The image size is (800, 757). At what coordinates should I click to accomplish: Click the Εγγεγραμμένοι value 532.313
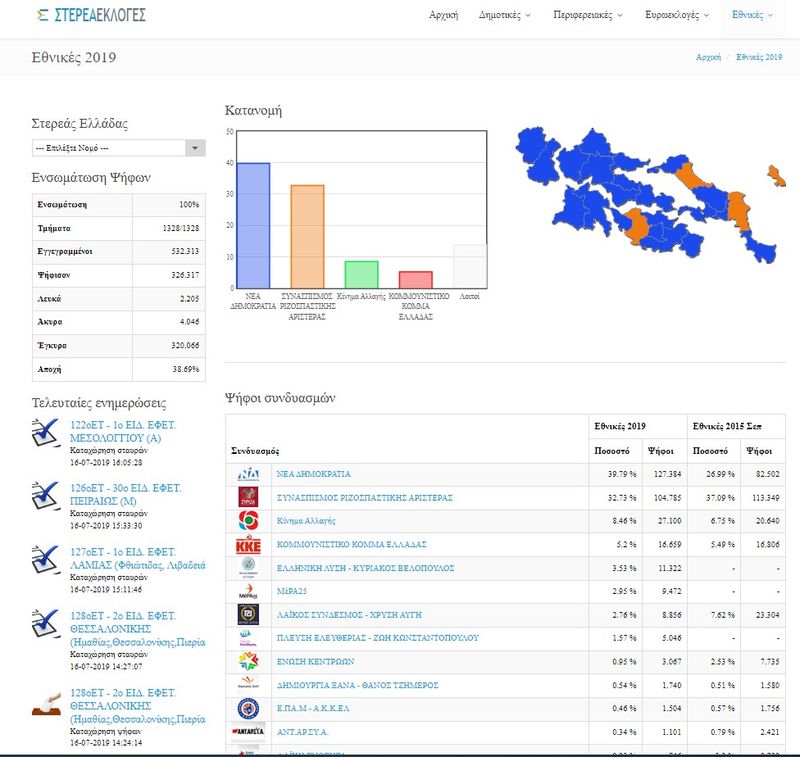(x=185, y=251)
